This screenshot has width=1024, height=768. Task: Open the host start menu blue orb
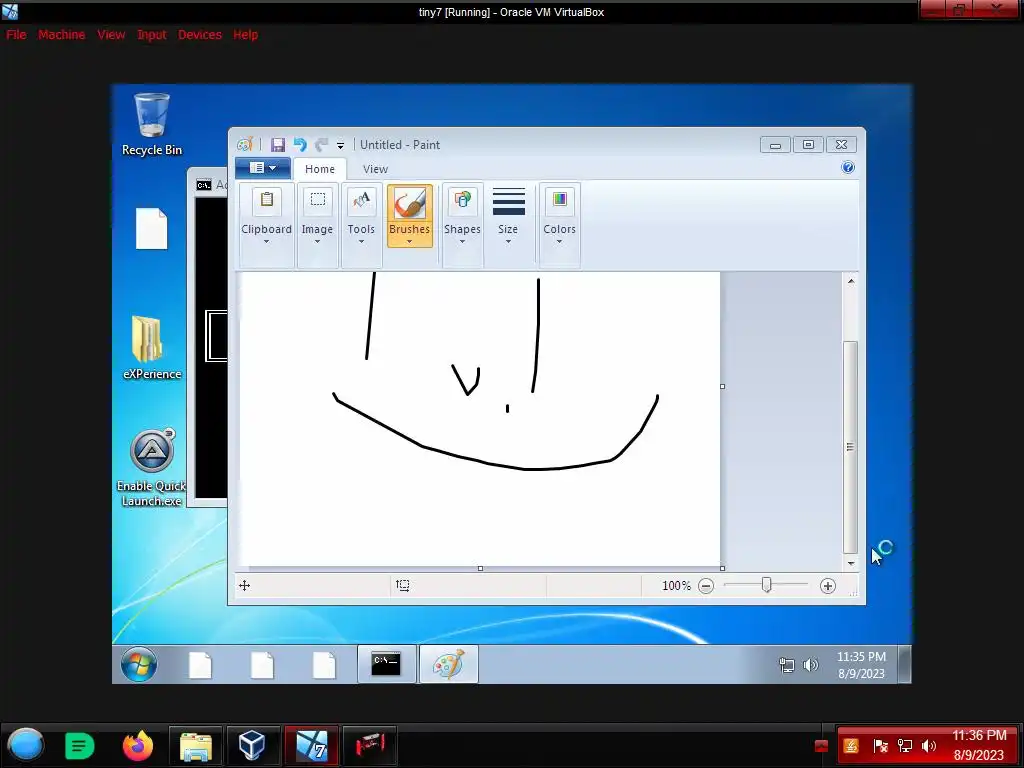point(25,746)
